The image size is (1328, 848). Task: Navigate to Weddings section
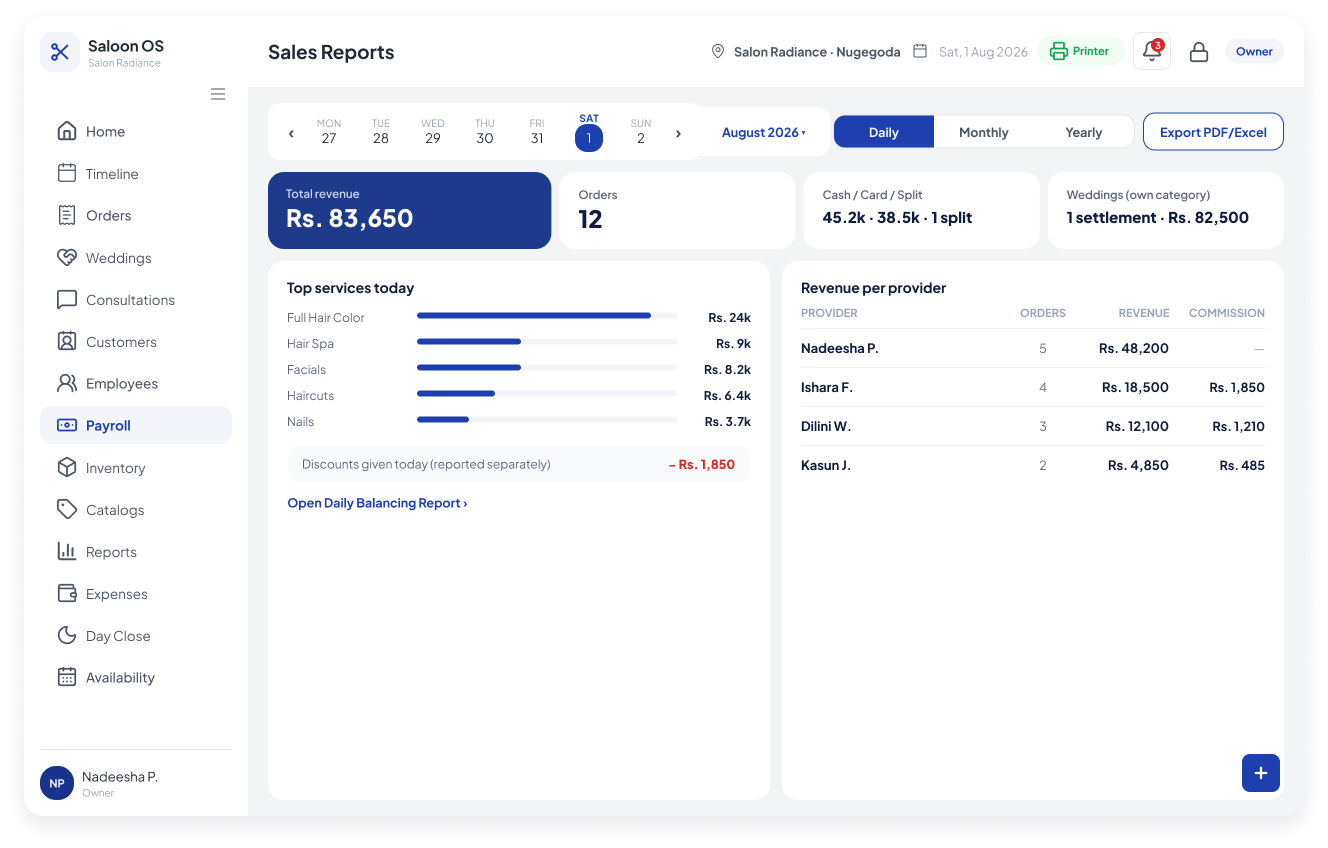pyautogui.click(x=136, y=257)
